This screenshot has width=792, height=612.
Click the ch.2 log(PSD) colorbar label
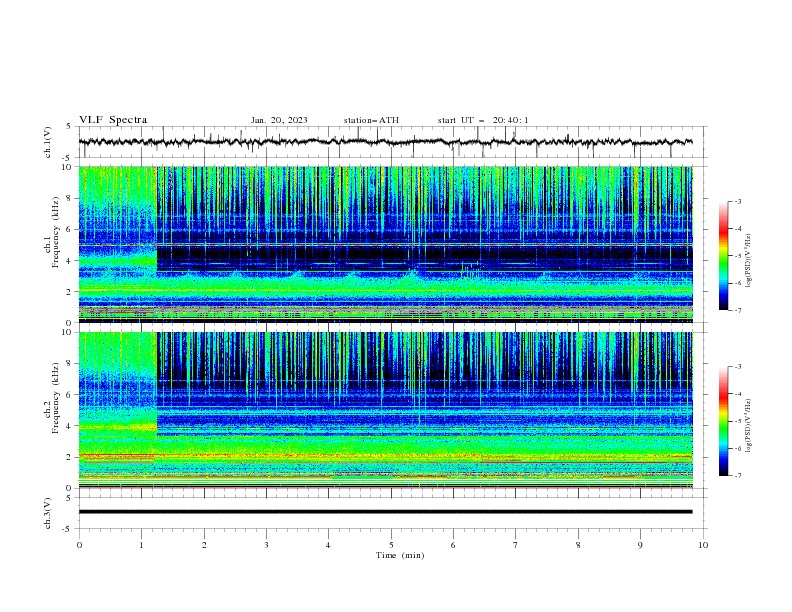coord(748,425)
